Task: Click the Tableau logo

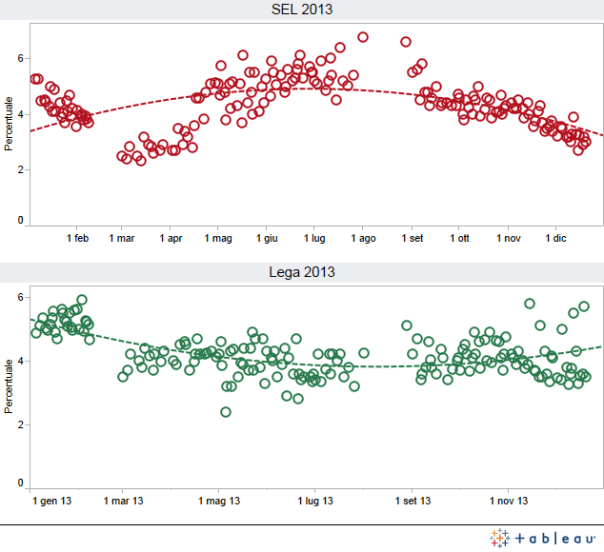Action: pyautogui.click(x=544, y=536)
